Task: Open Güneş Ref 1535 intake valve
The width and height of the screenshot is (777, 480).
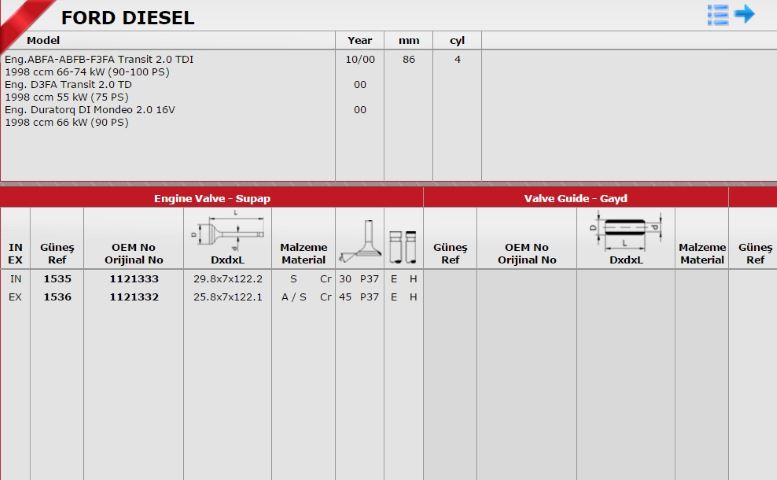Action: [57, 279]
